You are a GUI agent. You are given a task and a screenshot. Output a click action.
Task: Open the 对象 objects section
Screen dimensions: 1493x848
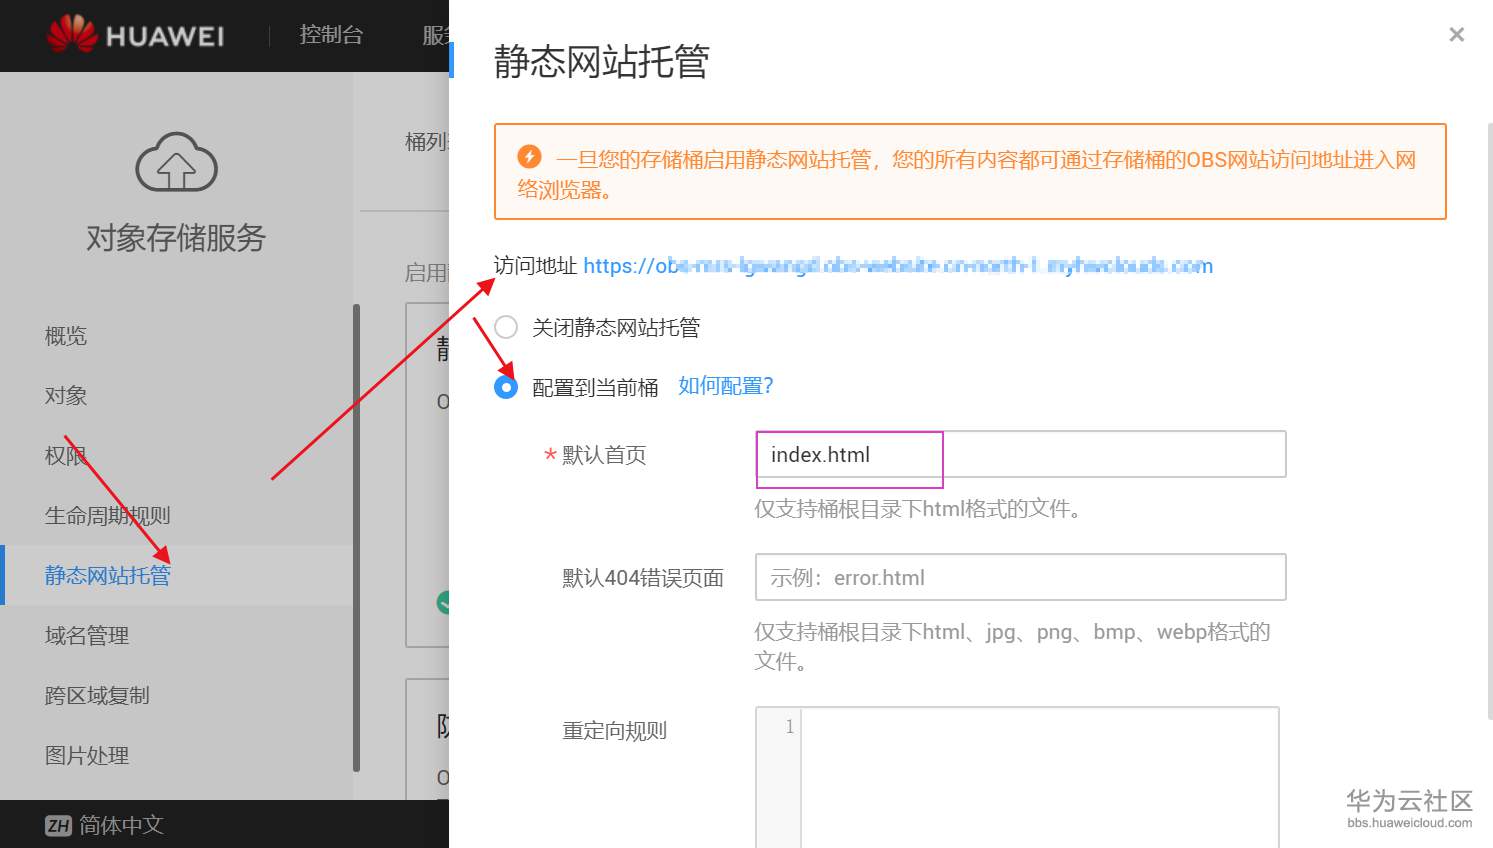point(66,396)
